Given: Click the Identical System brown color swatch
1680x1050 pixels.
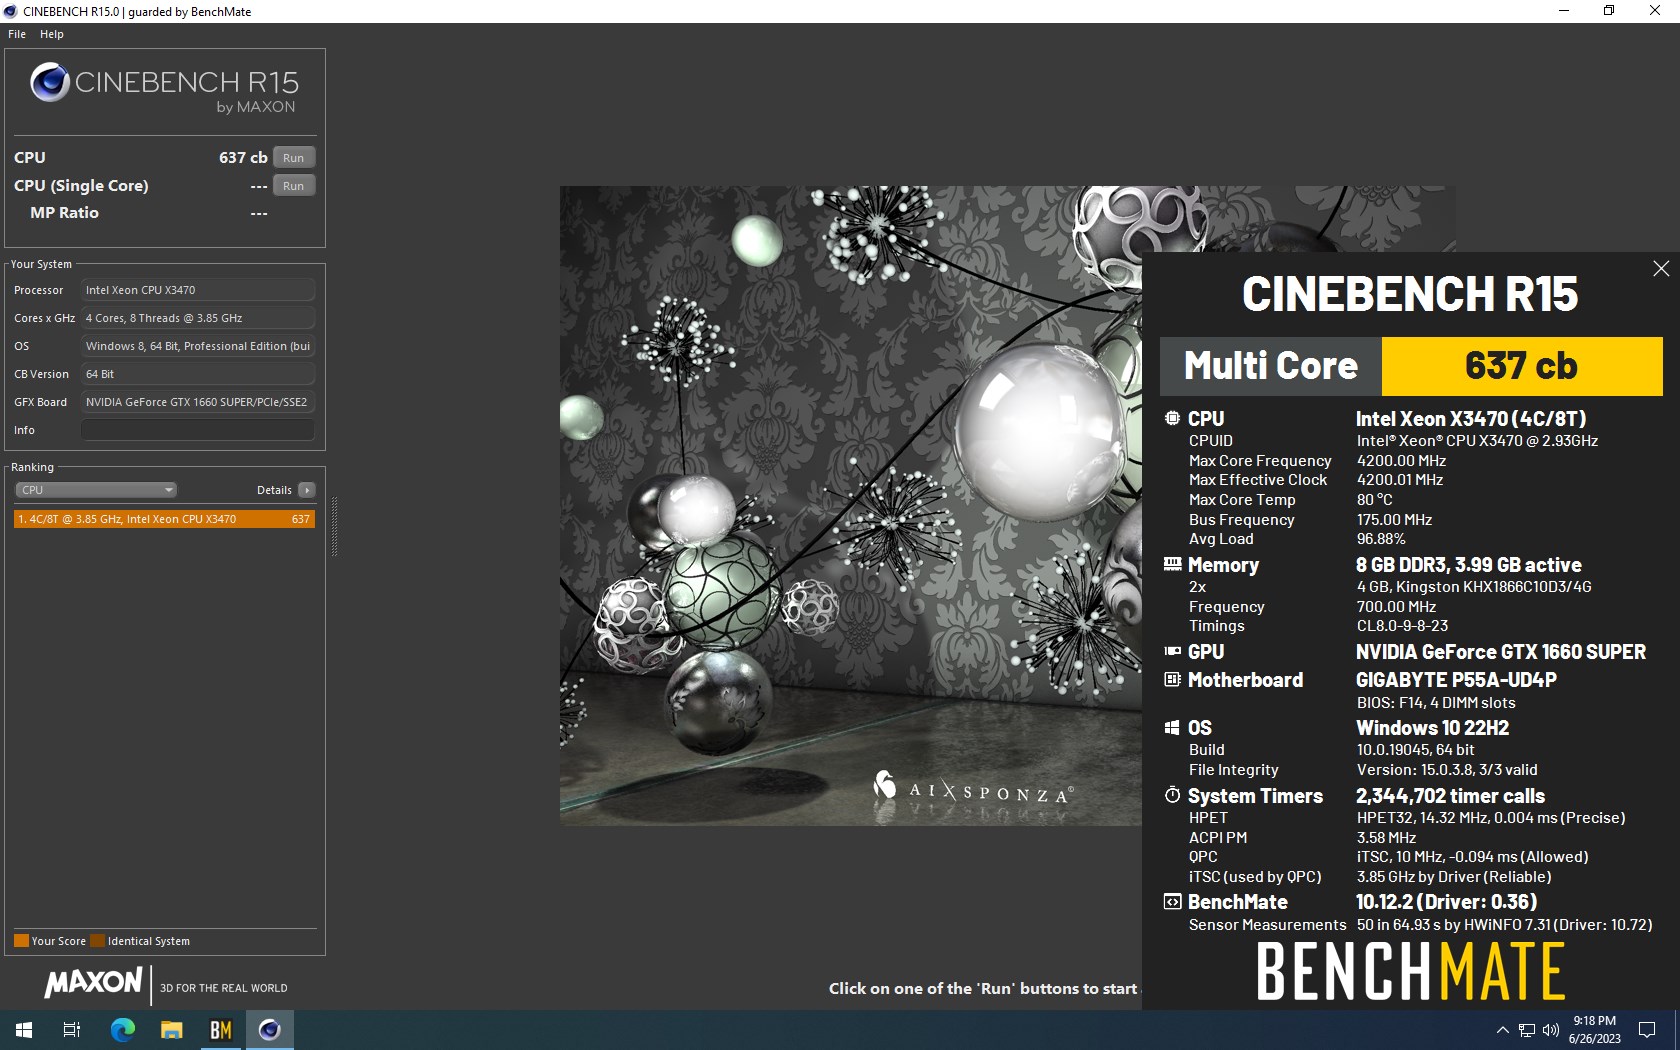Looking at the screenshot, I should click(x=97, y=941).
